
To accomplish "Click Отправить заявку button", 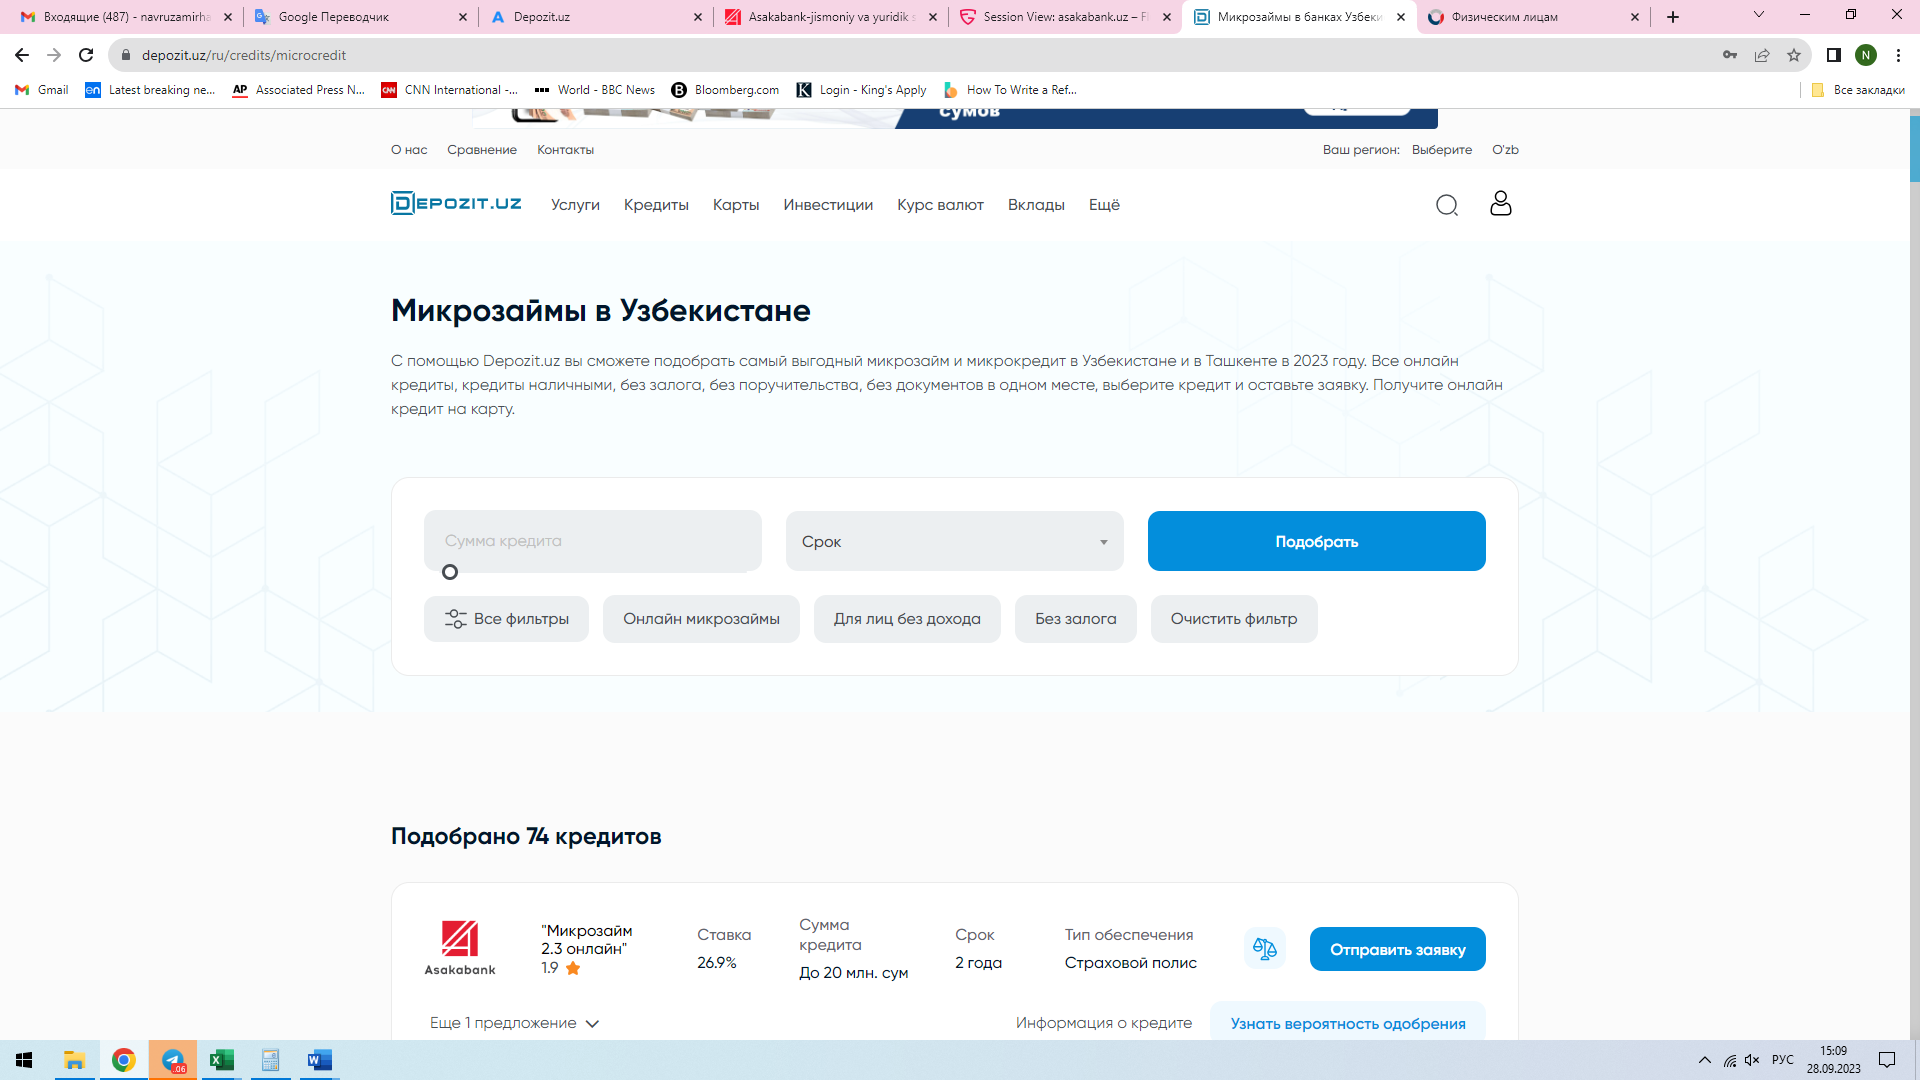I will [1397, 949].
